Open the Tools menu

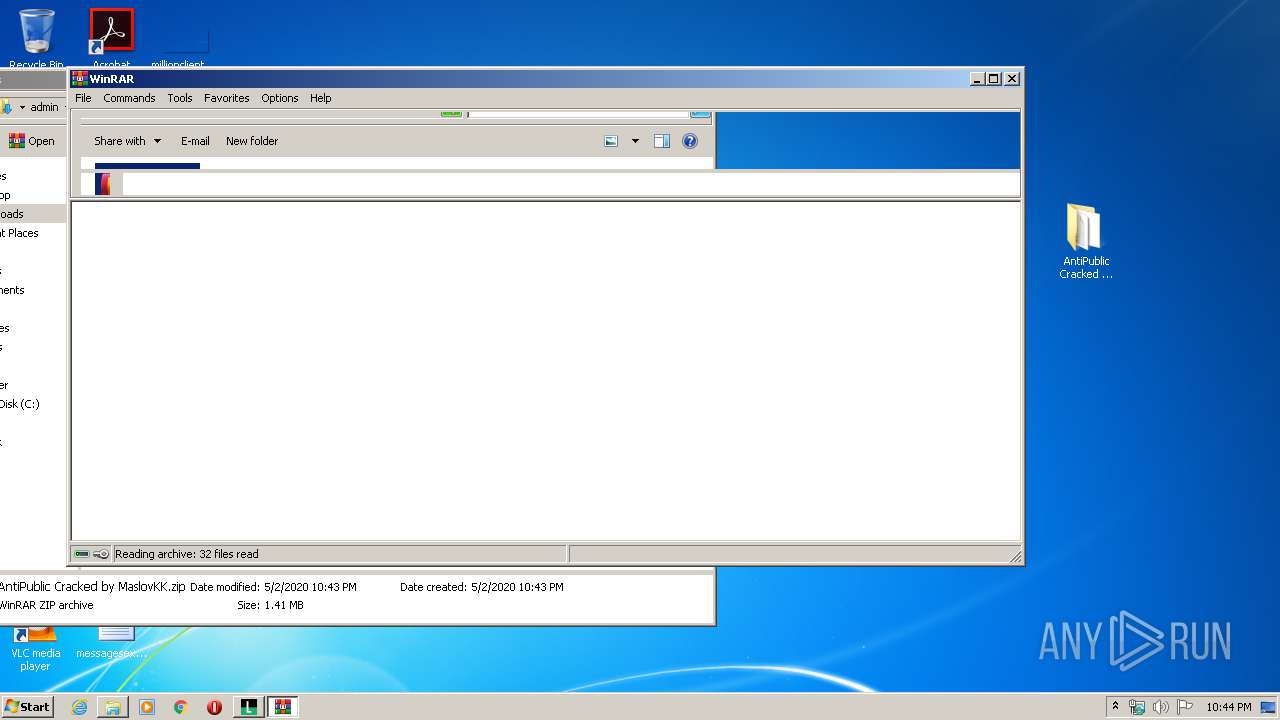[x=180, y=98]
